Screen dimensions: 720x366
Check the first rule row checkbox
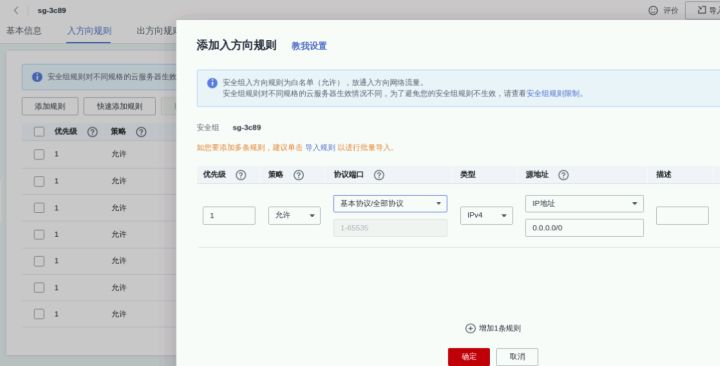pyautogui.click(x=39, y=154)
